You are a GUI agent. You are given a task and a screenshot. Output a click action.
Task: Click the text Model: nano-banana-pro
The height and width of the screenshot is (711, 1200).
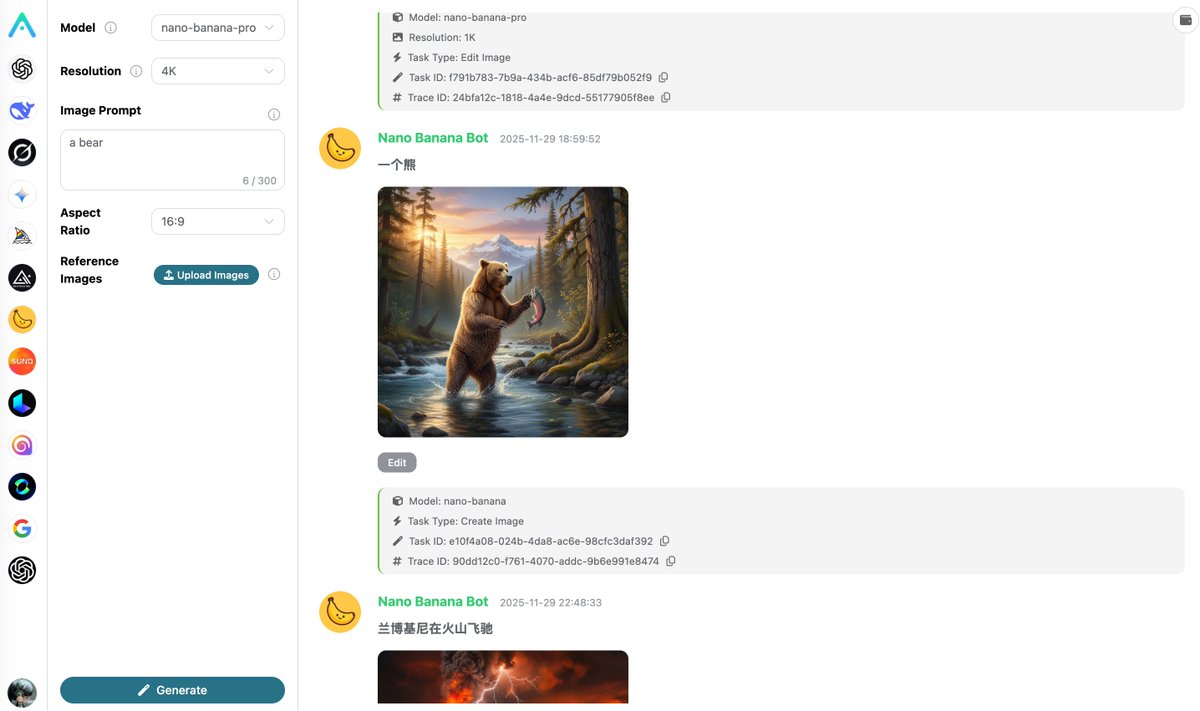click(x=467, y=17)
